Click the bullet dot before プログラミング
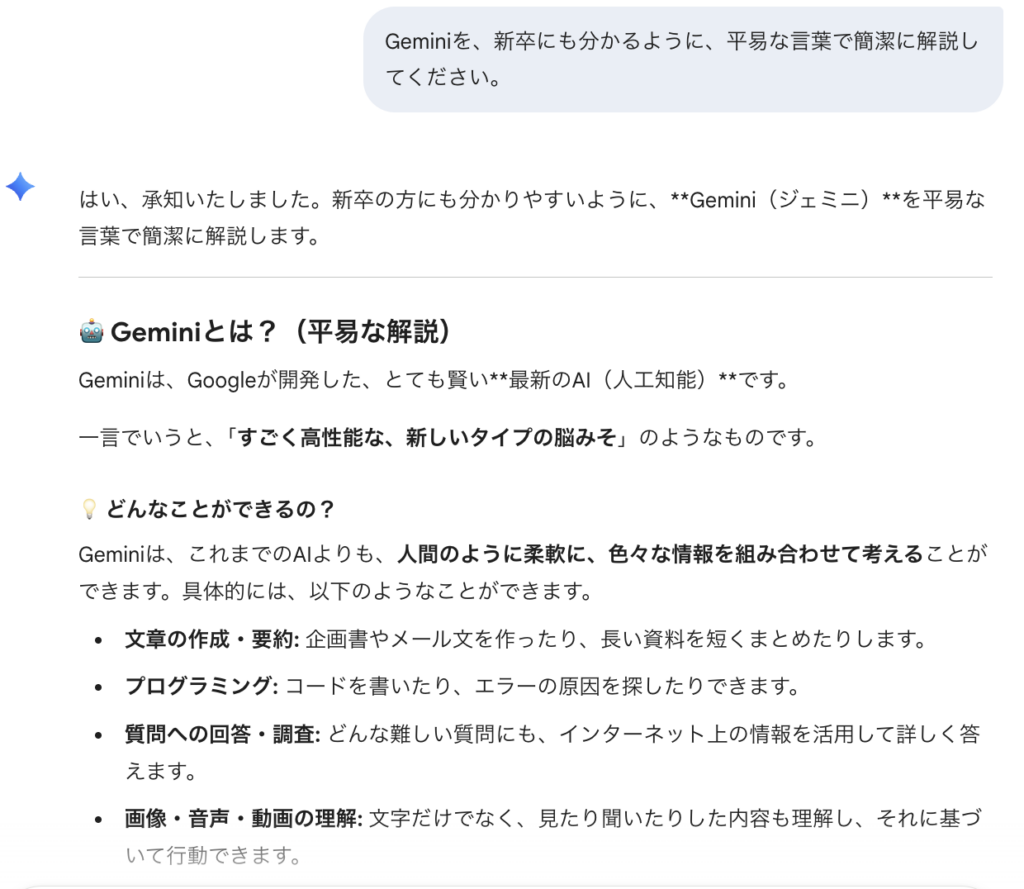Viewport: 1024px width, 889px height. 99,687
